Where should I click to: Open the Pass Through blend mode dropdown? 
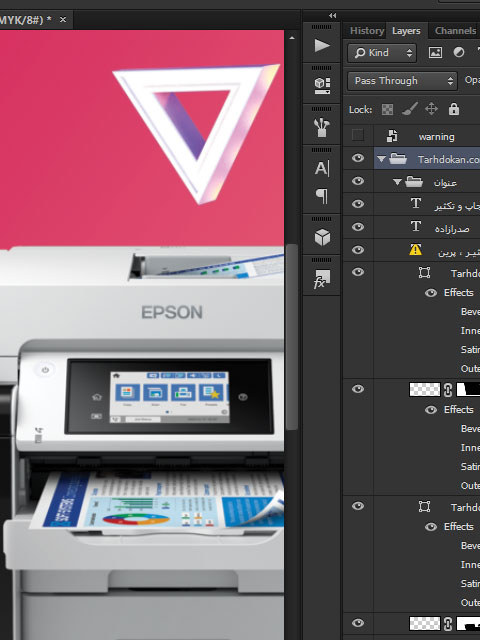pyautogui.click(x=402, y=81)
